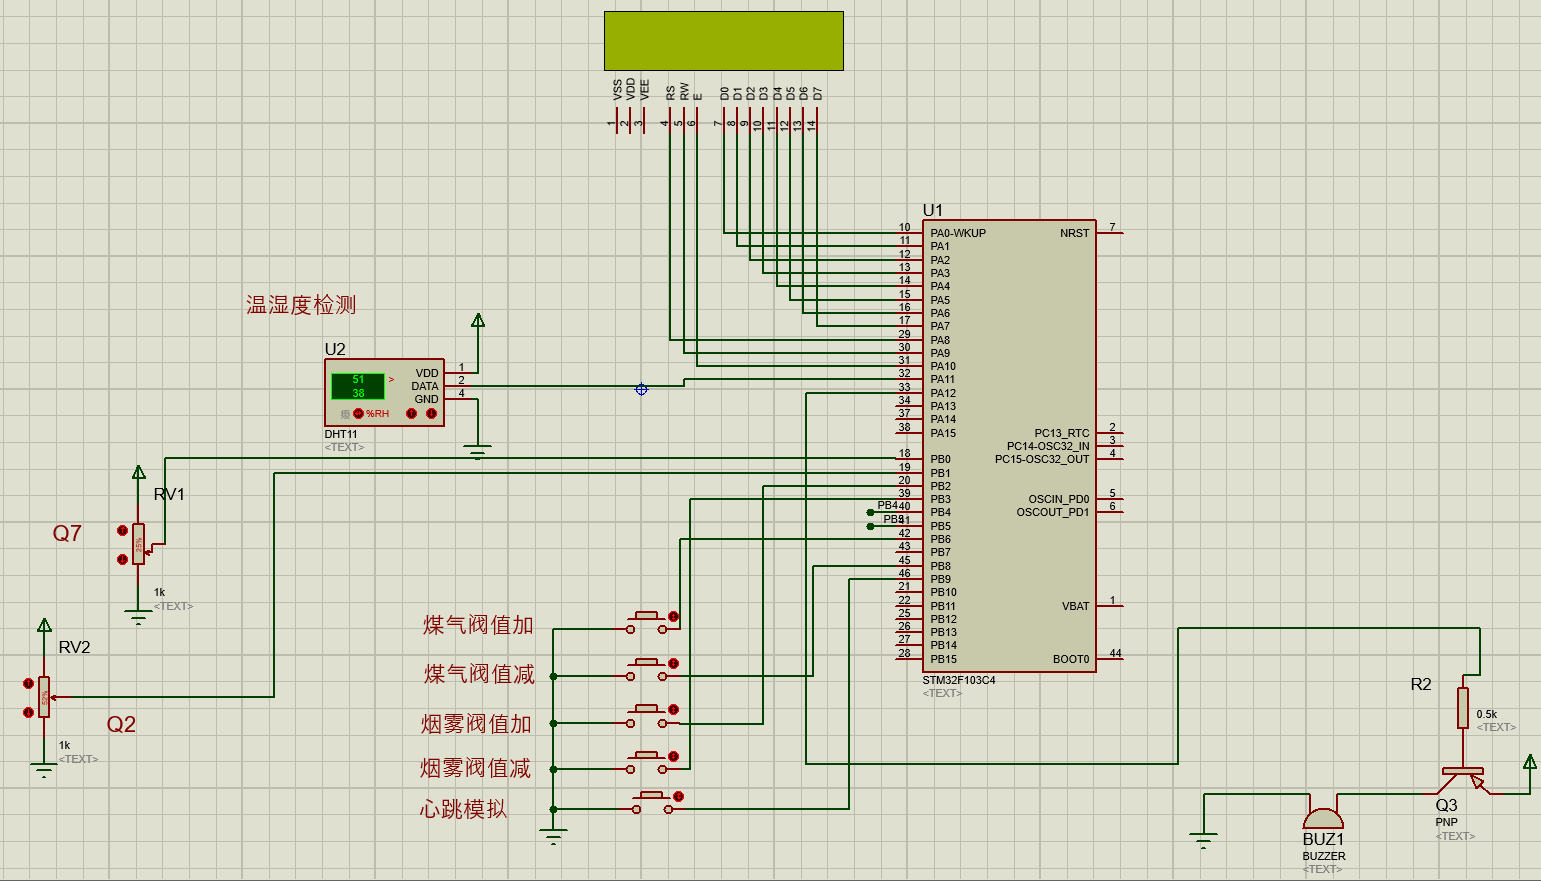
Task: Click the 0.5k value of R2
Action: [1487, 714]
